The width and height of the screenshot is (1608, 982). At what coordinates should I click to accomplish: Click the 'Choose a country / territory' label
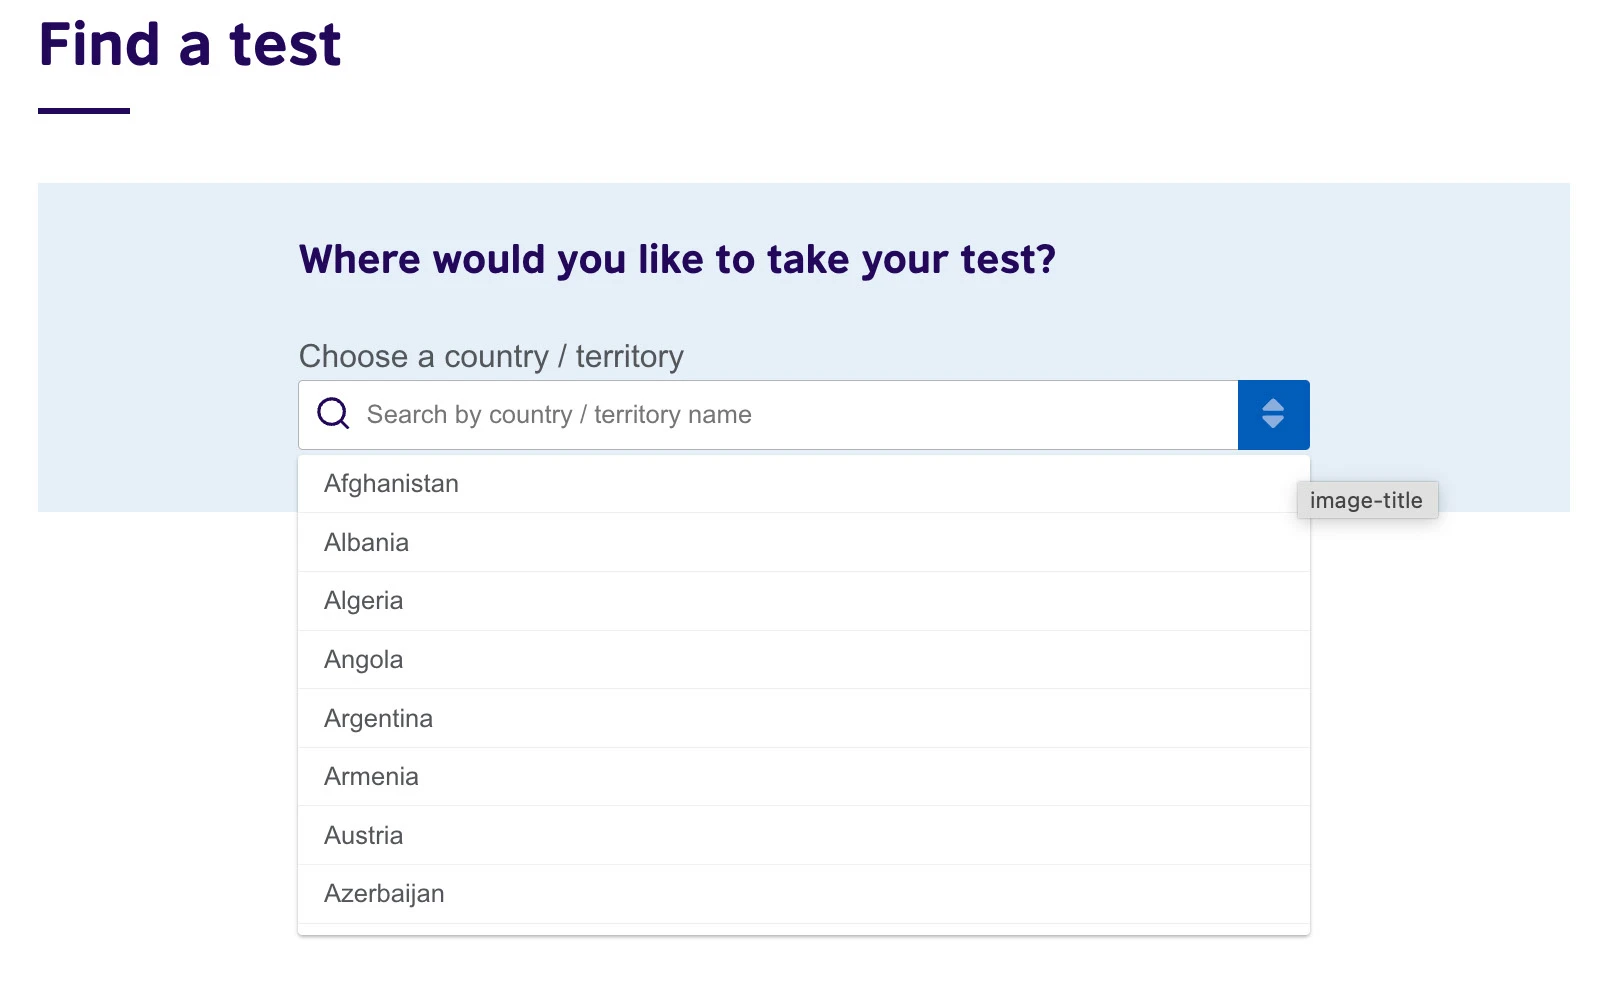point(491,357)
